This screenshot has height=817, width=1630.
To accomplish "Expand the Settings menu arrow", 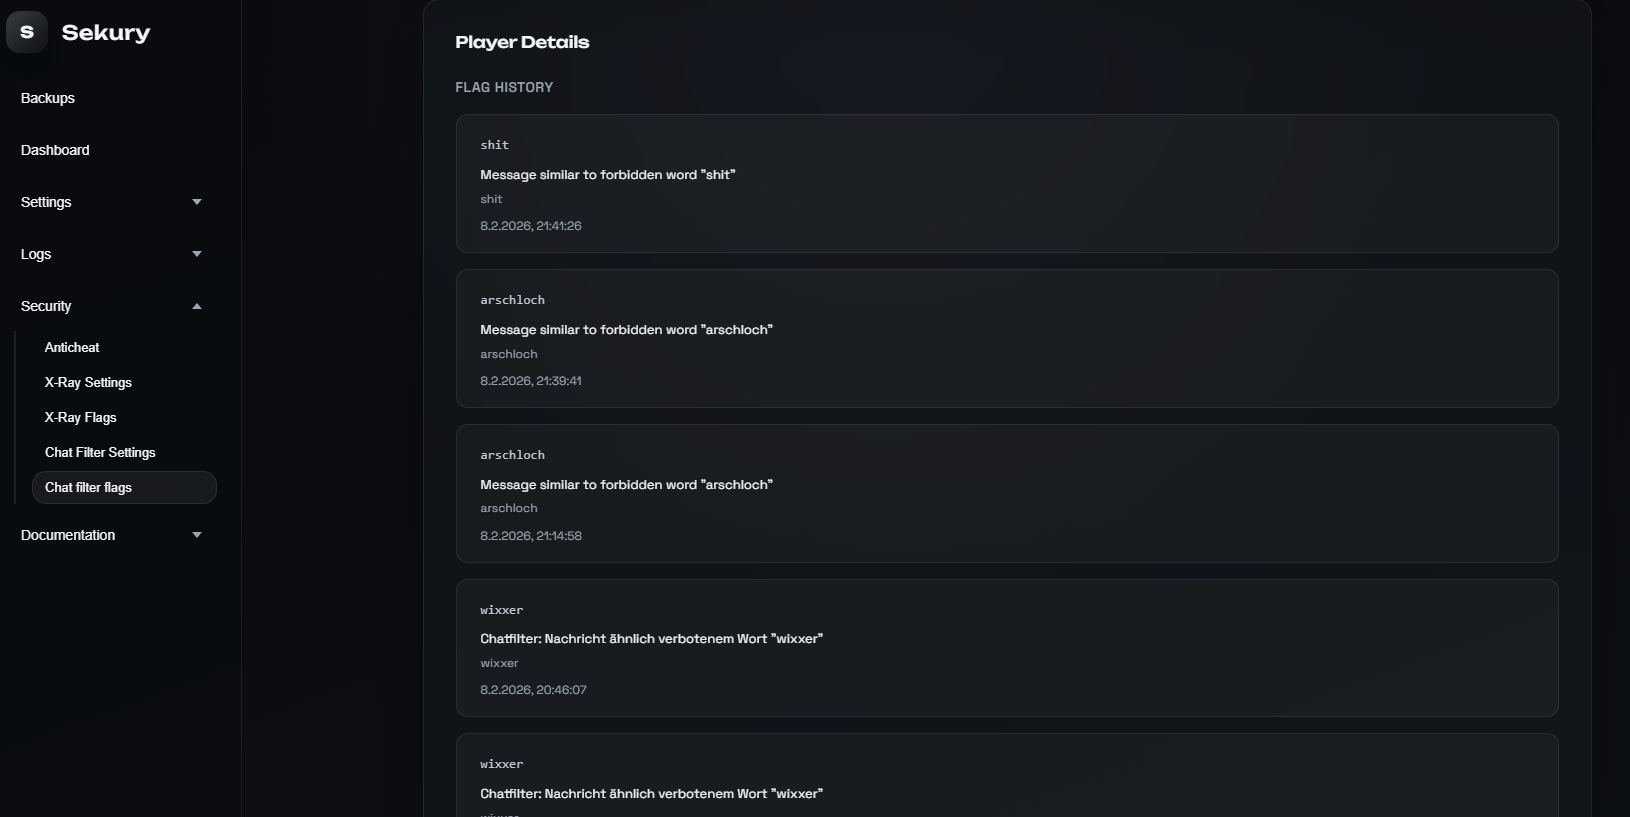I will (x=197, y=202).
